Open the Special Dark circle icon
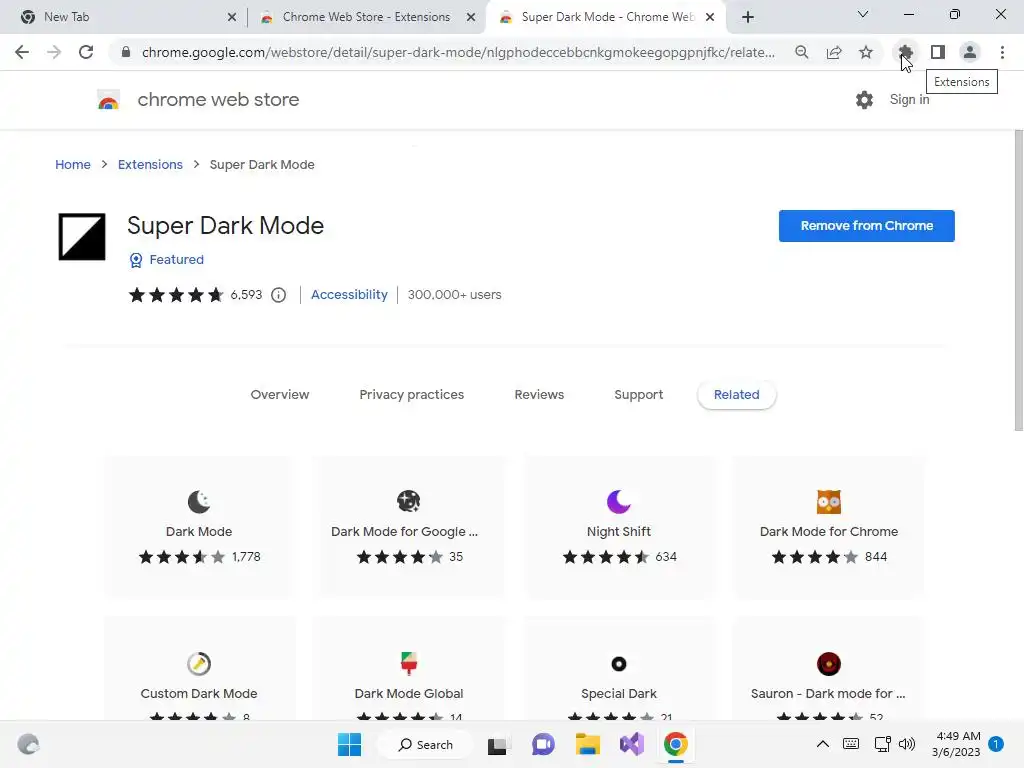 618,664
